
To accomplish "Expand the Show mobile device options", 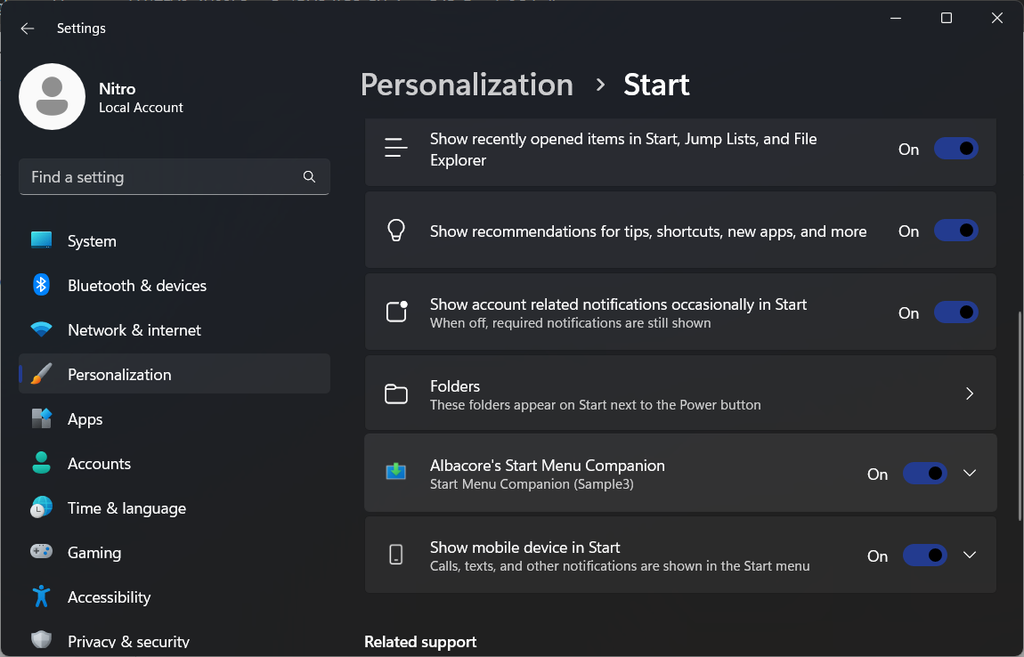I will 968,555.
